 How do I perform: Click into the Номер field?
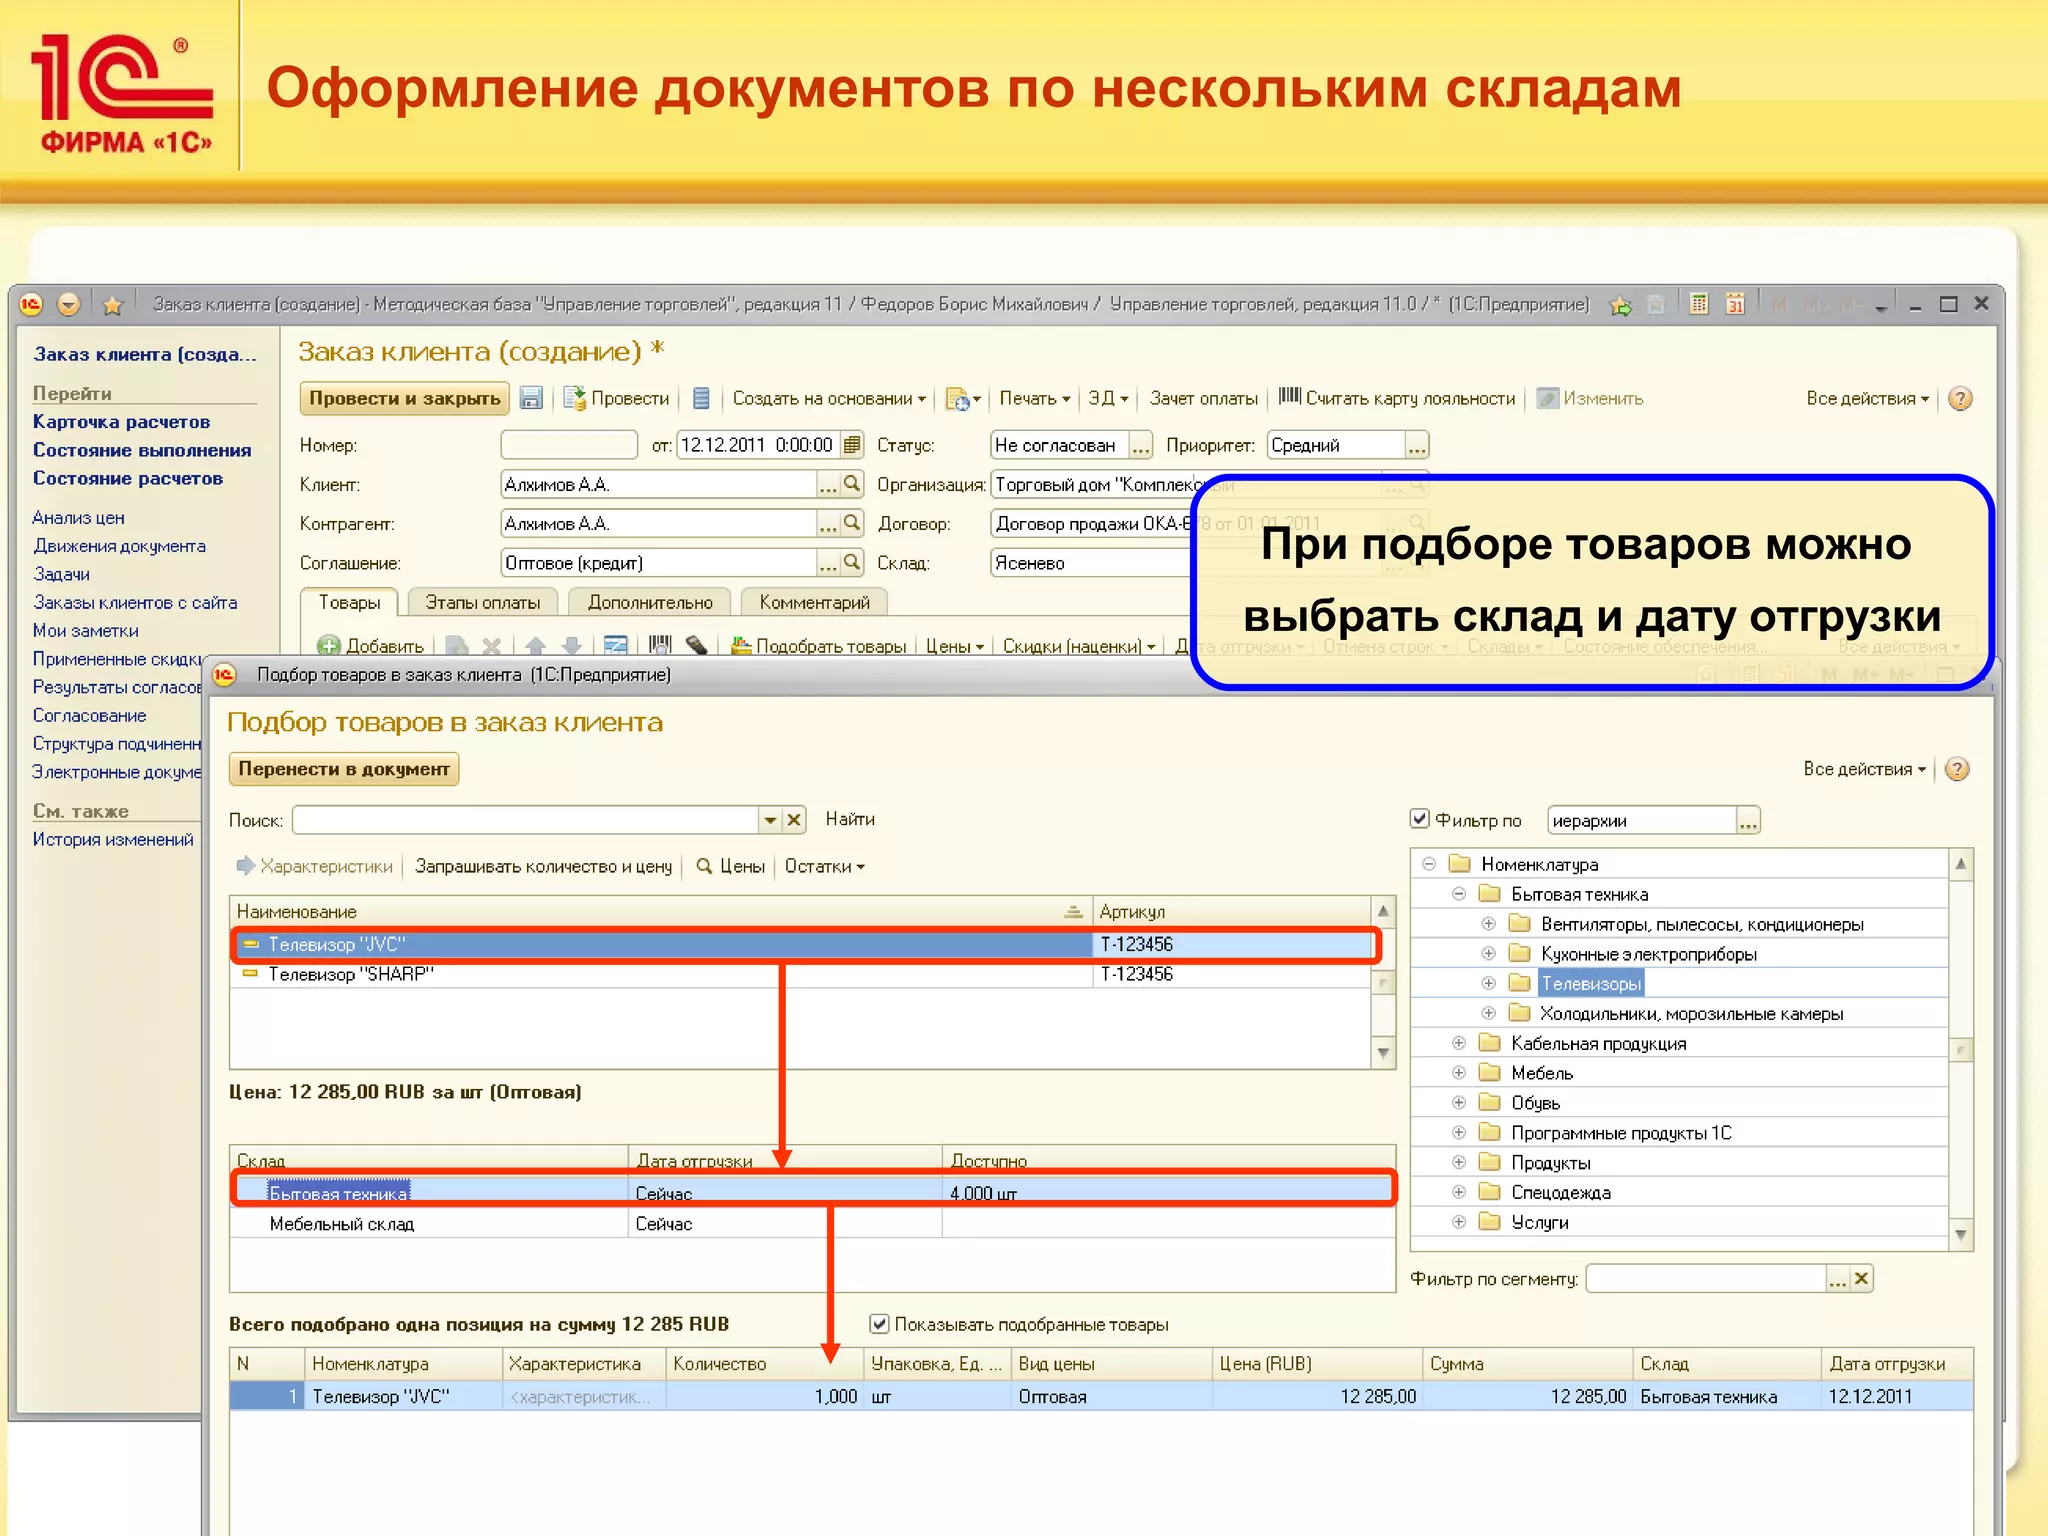click(568, 445)
